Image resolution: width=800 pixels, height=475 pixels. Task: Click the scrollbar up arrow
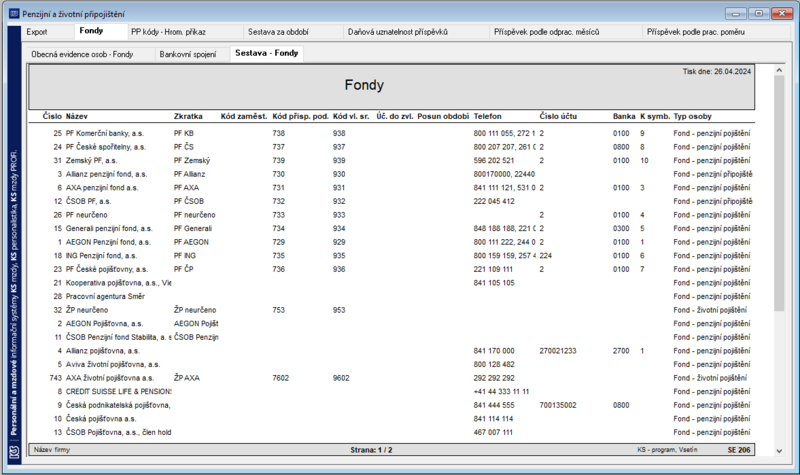coord(779,70)
